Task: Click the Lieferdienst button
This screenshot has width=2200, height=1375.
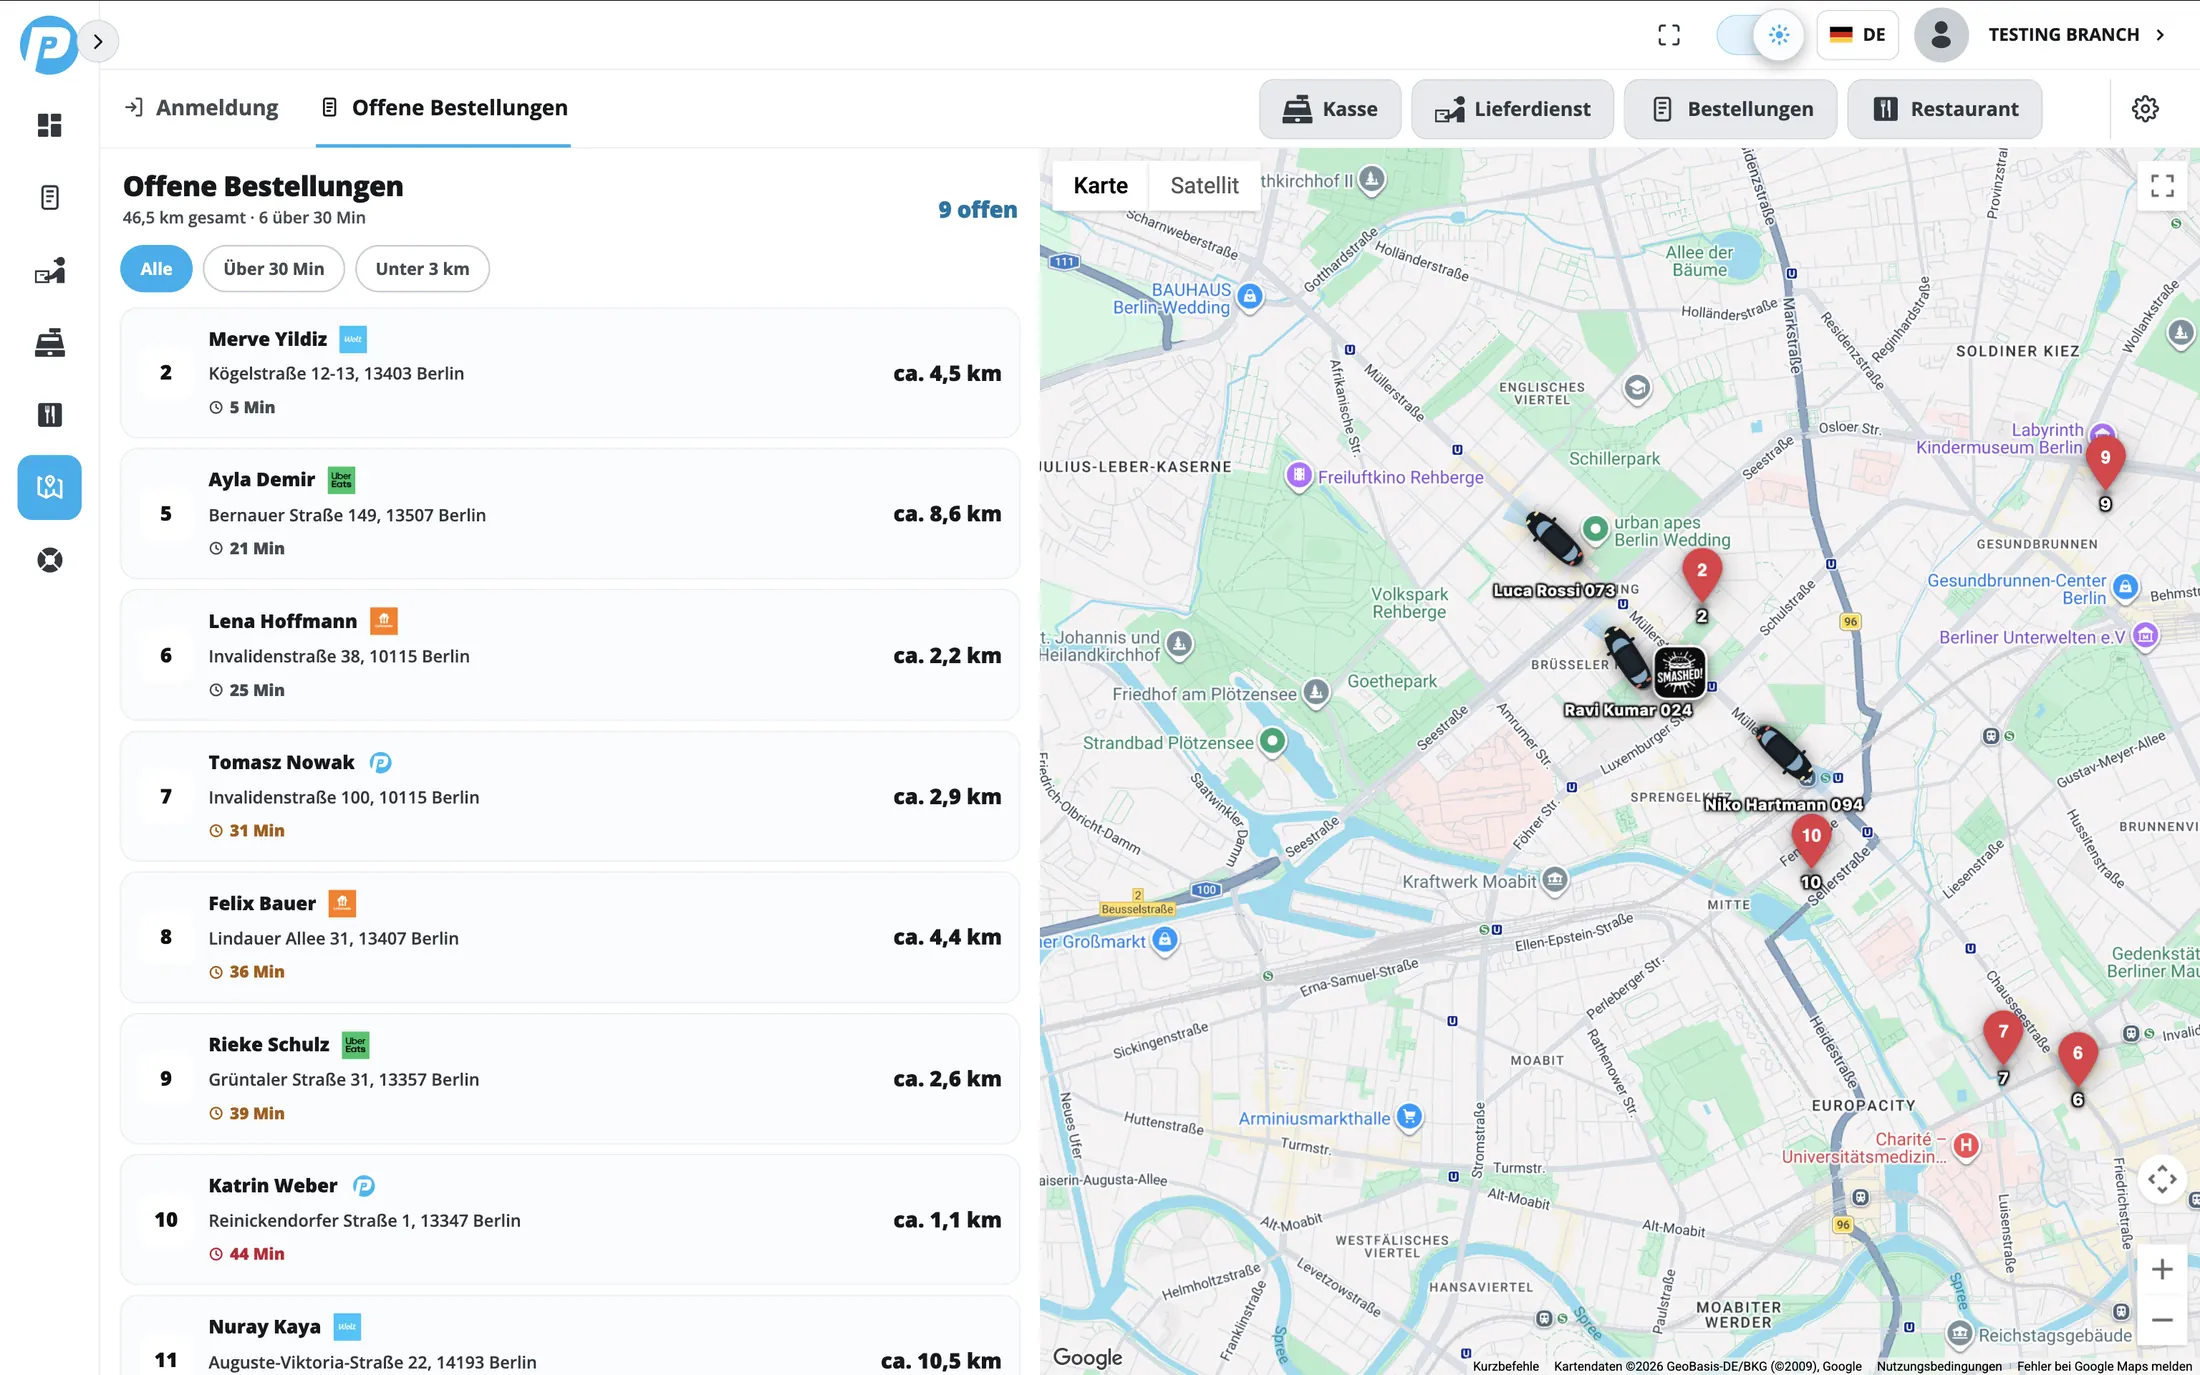Action: (x=1512, y=109)
